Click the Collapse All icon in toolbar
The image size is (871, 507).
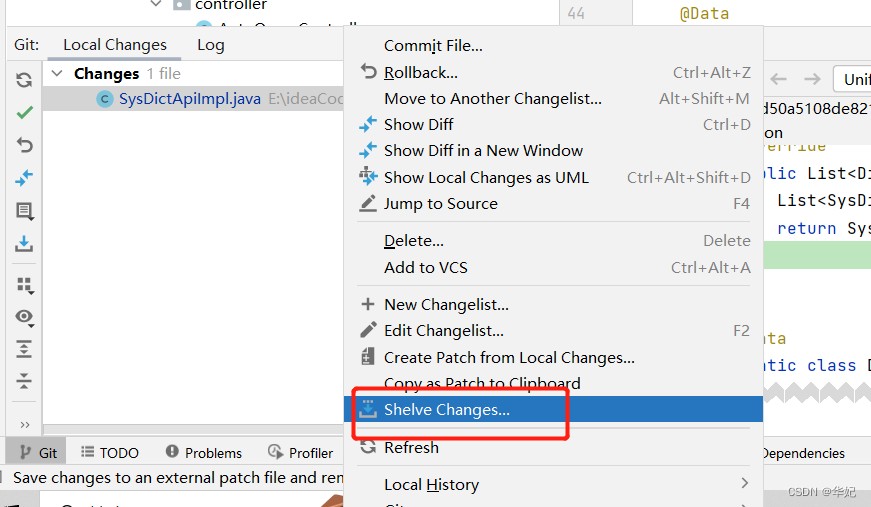click(x=25, y=381)
